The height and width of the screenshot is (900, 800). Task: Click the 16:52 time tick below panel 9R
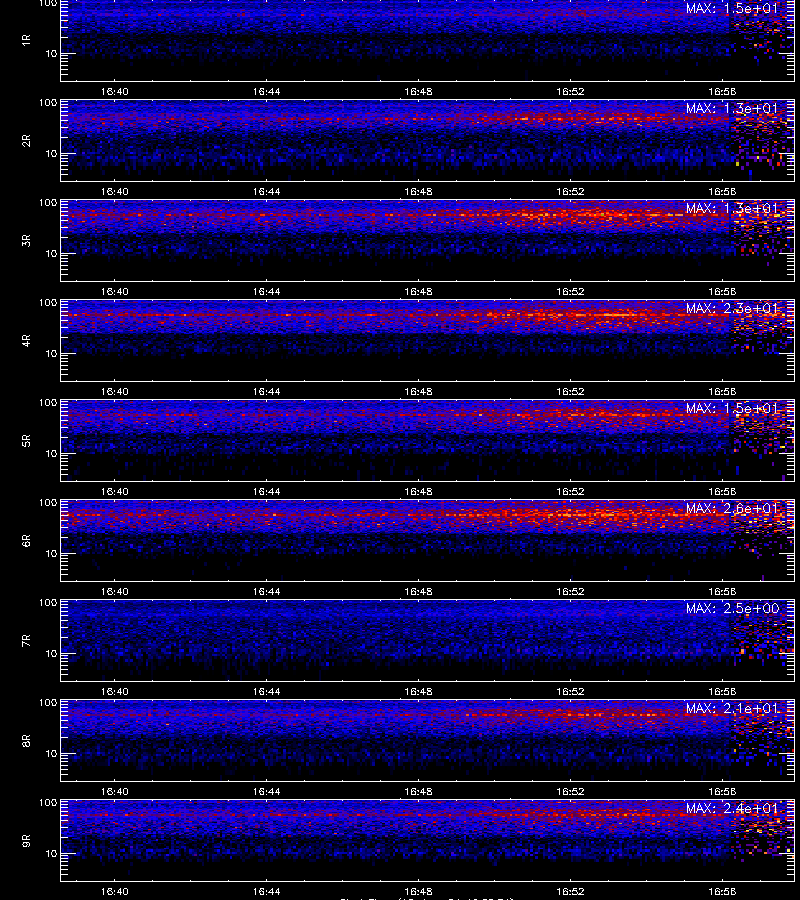(570, 891)
